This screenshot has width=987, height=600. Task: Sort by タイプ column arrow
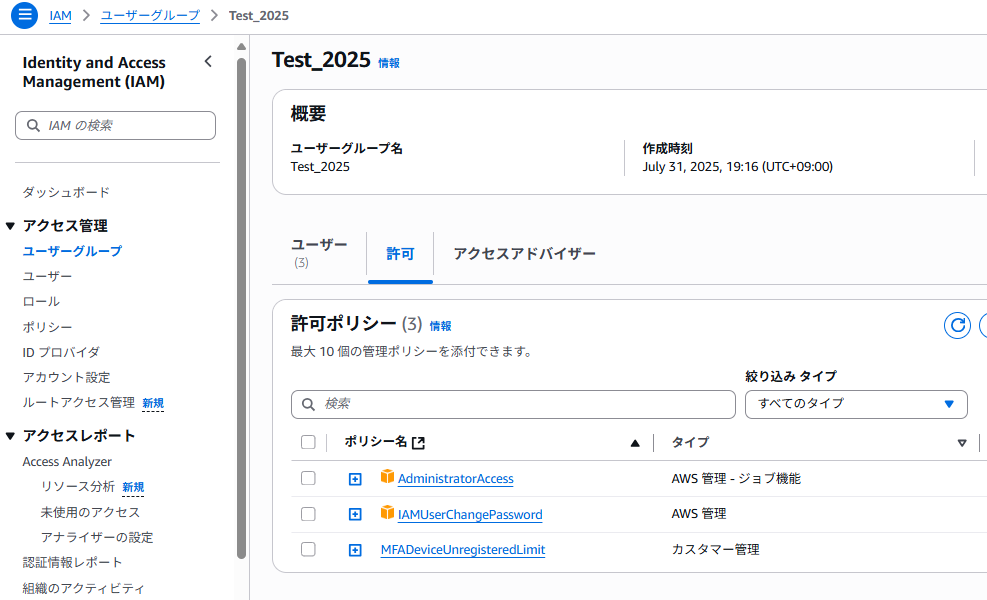click(x=962, y=443)
